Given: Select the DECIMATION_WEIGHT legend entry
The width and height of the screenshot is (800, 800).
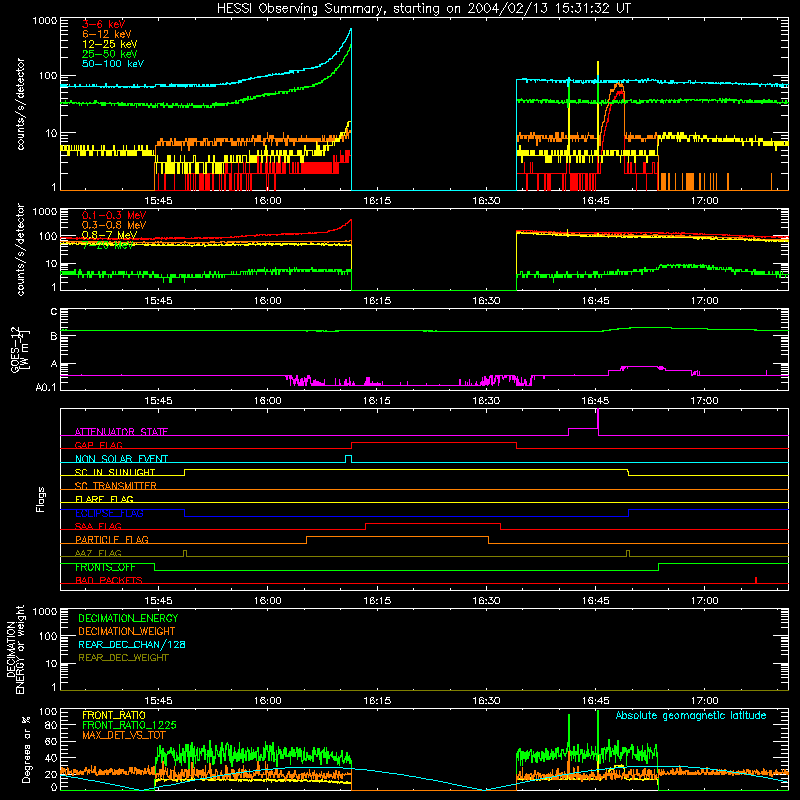Looking at the screenshot, I should pyautogui.click(x=127, y=631).
